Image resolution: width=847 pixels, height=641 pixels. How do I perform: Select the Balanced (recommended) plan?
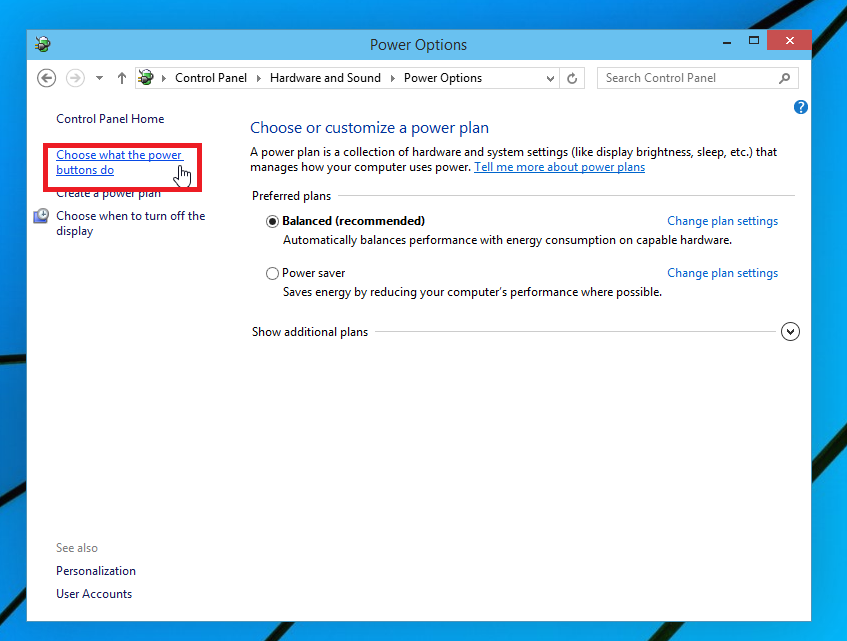(272, 221)
